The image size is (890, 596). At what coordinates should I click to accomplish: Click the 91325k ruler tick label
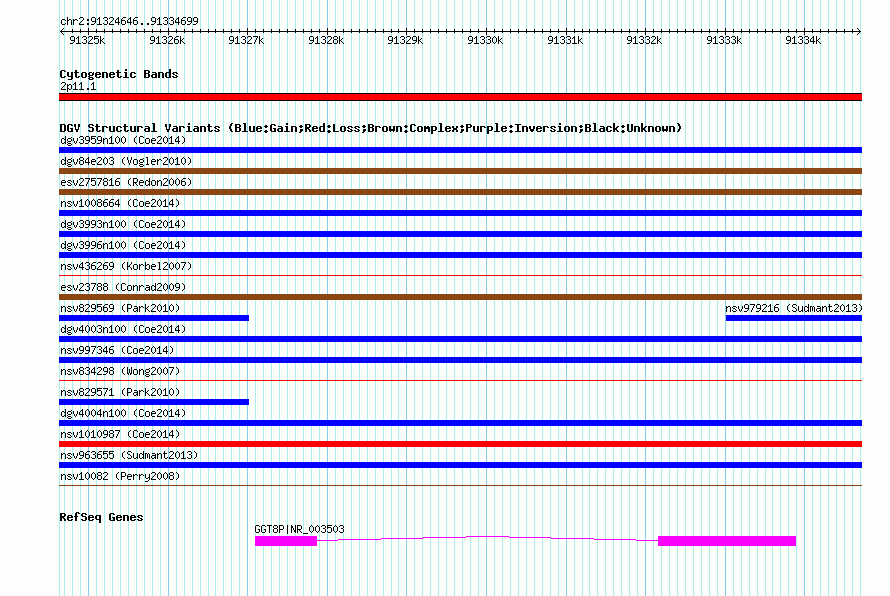(87, 40)
